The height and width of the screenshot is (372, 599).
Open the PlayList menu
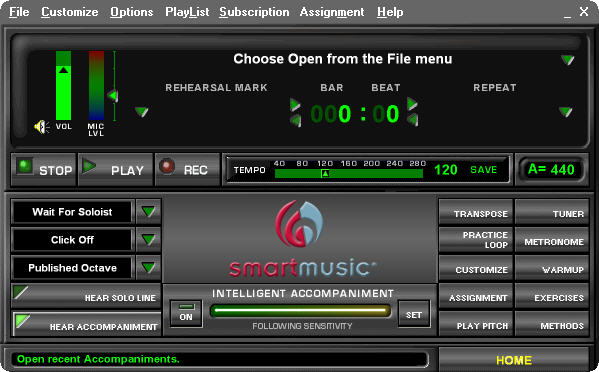point(187,12)
